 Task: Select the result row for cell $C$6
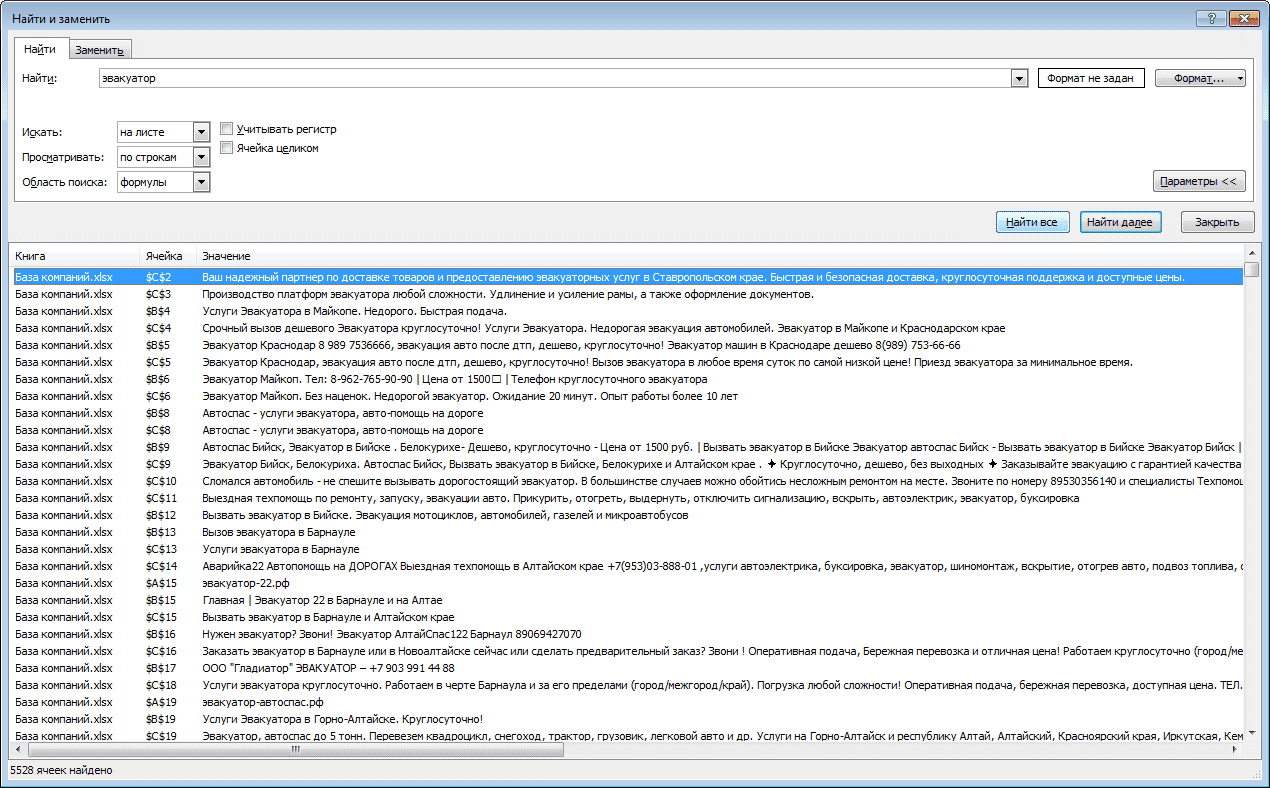[x=627, y=396]
